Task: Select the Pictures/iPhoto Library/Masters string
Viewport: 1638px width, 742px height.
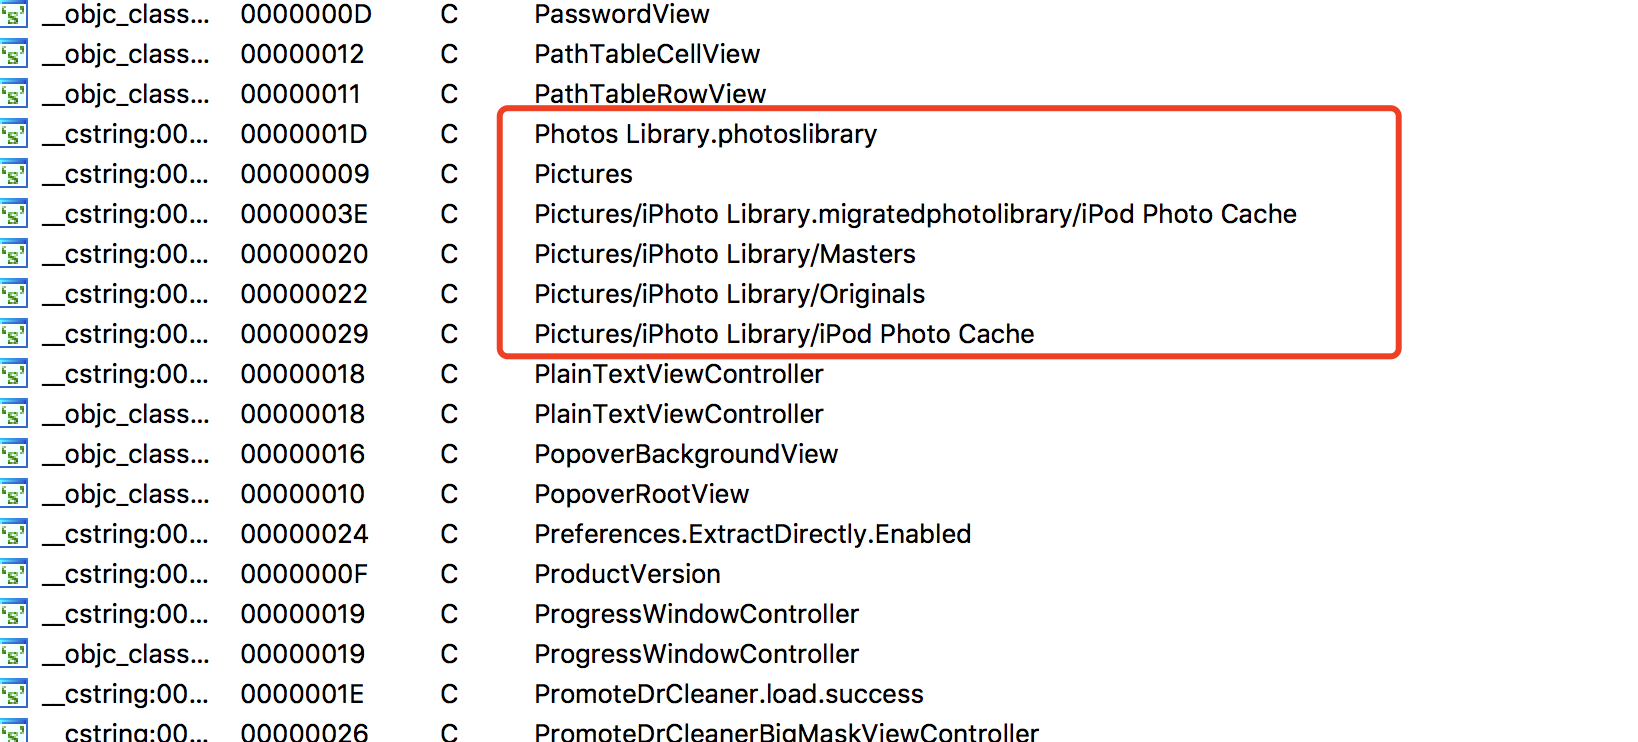Action: pyautogui.click(x=724, y=254)
